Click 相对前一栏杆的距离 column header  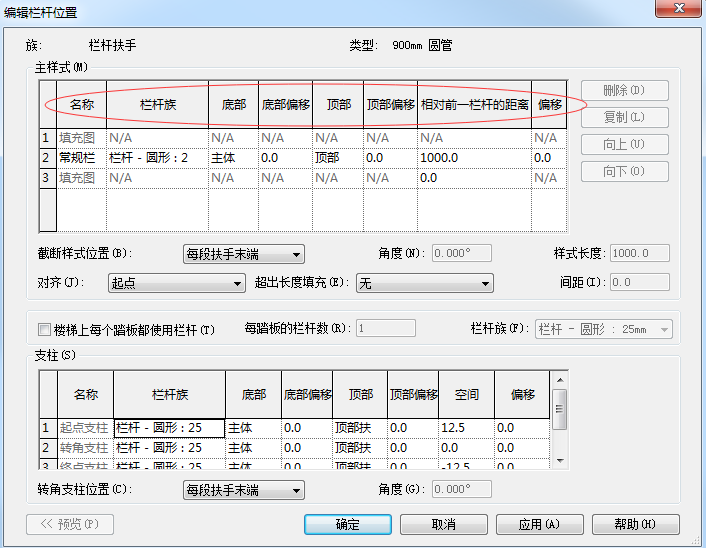[474, 105]
